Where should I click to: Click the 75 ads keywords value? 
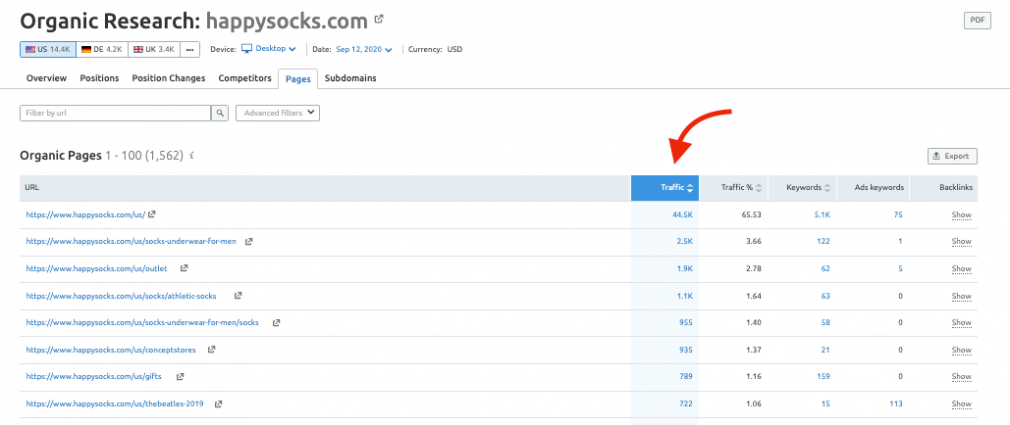pyautogui.click(x=898, y=214)
